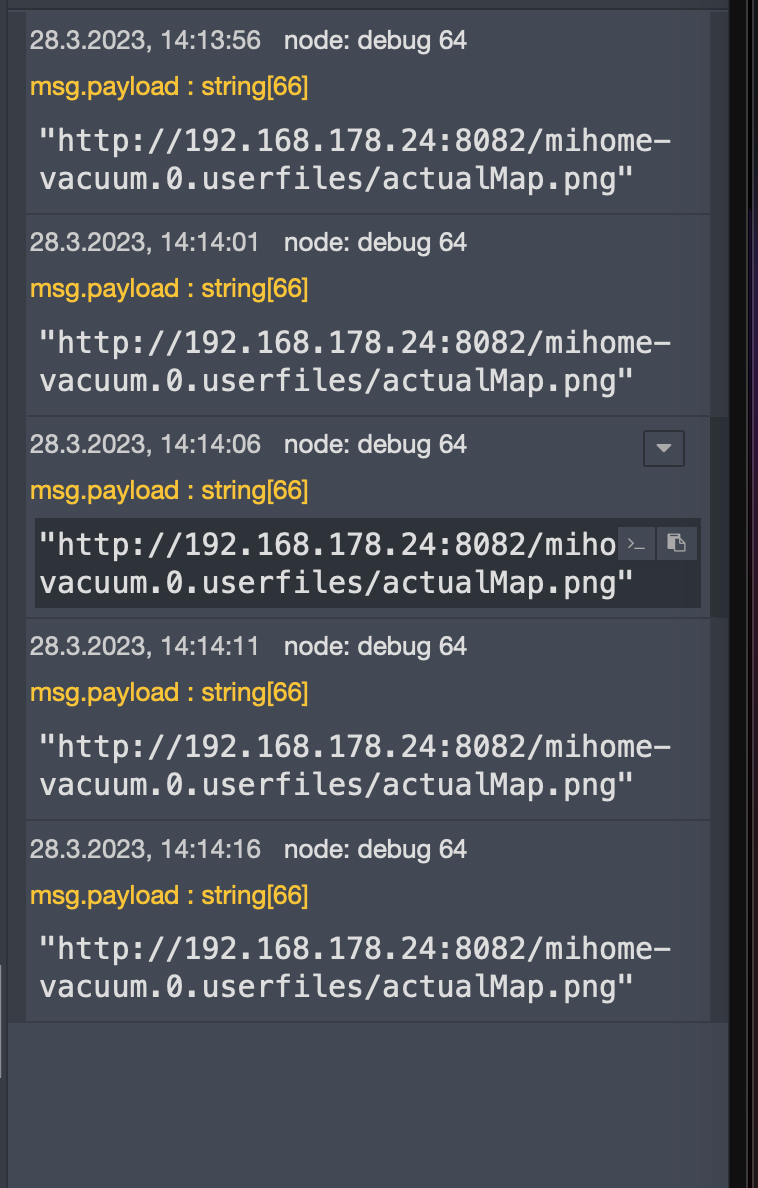The height and width of the screenshot is (1188, 758).
Task: Copy path using the terminal prompt icon
Action: click(636, 543)
